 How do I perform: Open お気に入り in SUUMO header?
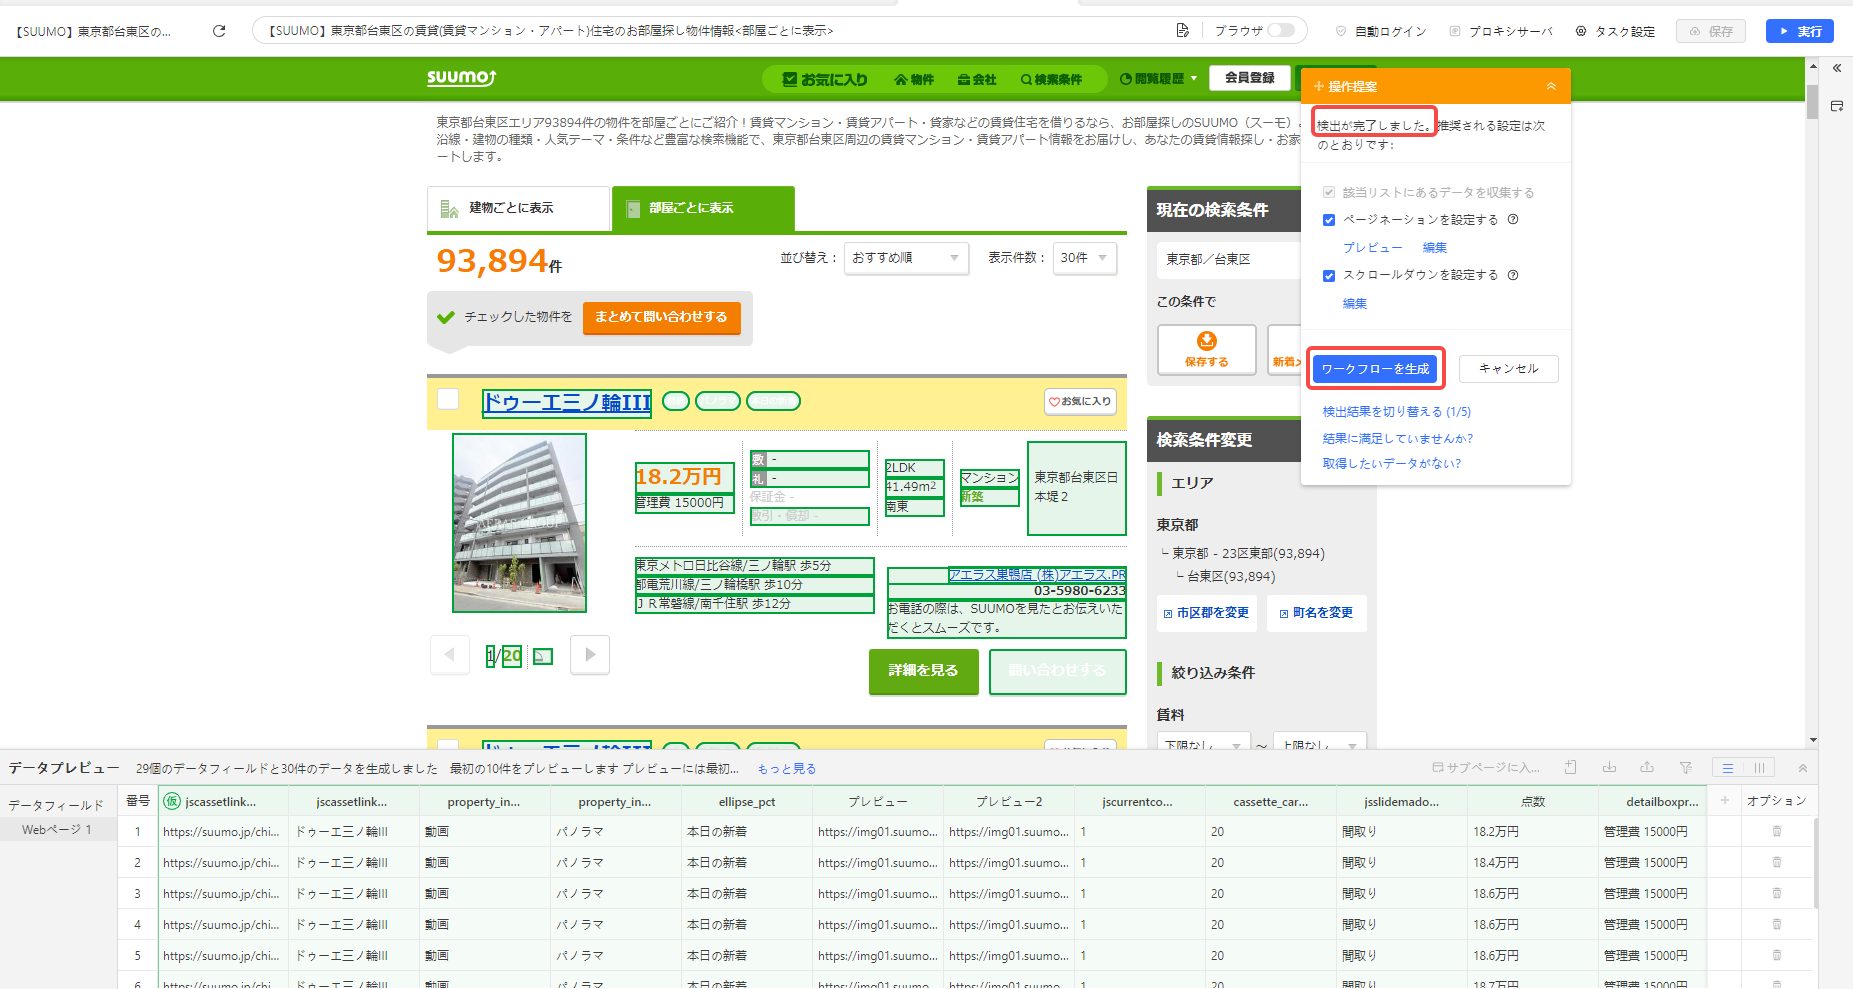pos(825,79)
